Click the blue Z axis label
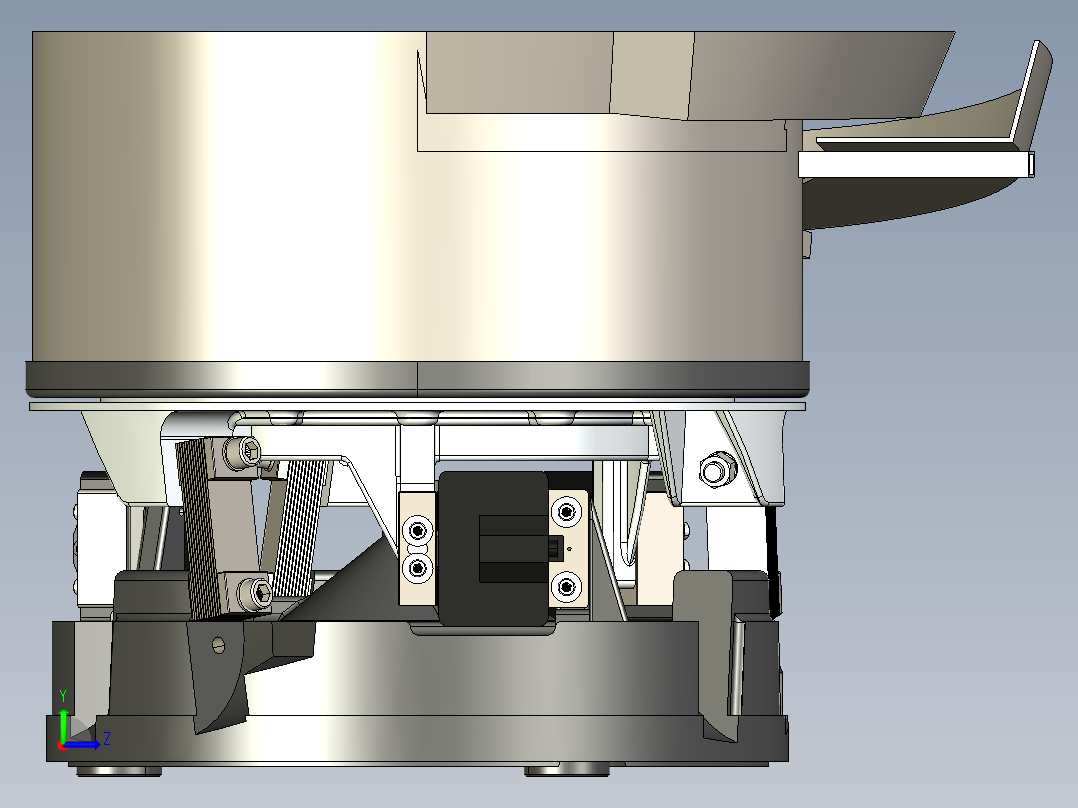 coord(107,739)
